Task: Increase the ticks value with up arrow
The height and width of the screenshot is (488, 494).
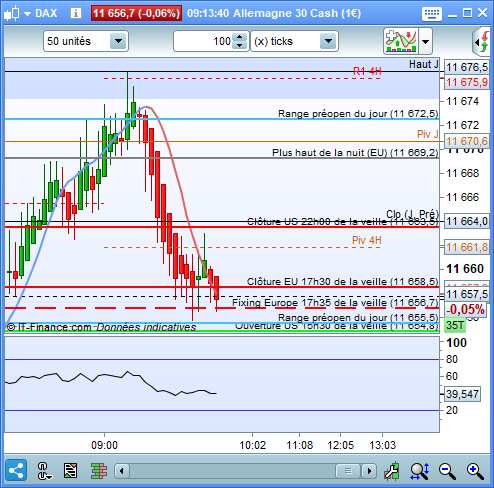Action: click(x=240, y=37)
